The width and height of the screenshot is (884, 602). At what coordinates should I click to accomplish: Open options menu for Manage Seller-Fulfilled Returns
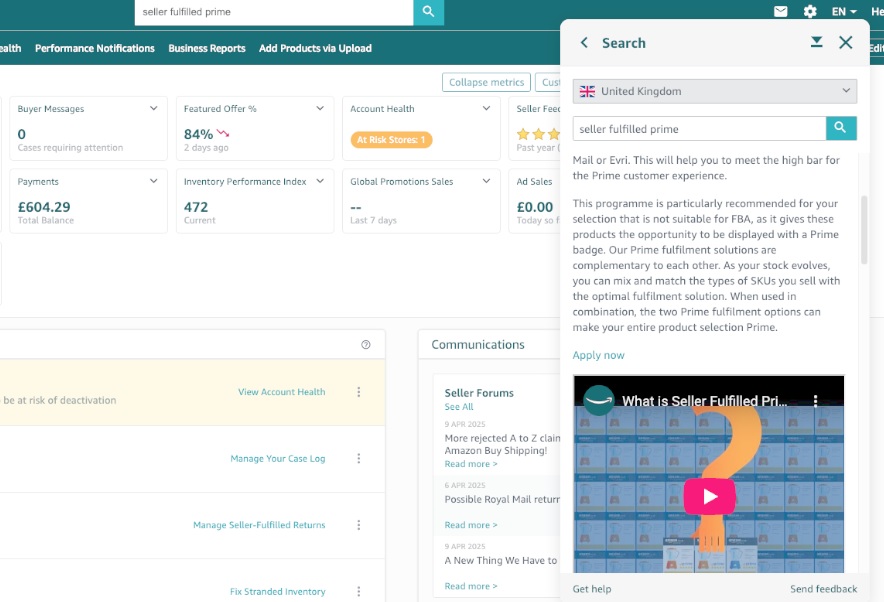pyautogui.click(x=359, y=525)
